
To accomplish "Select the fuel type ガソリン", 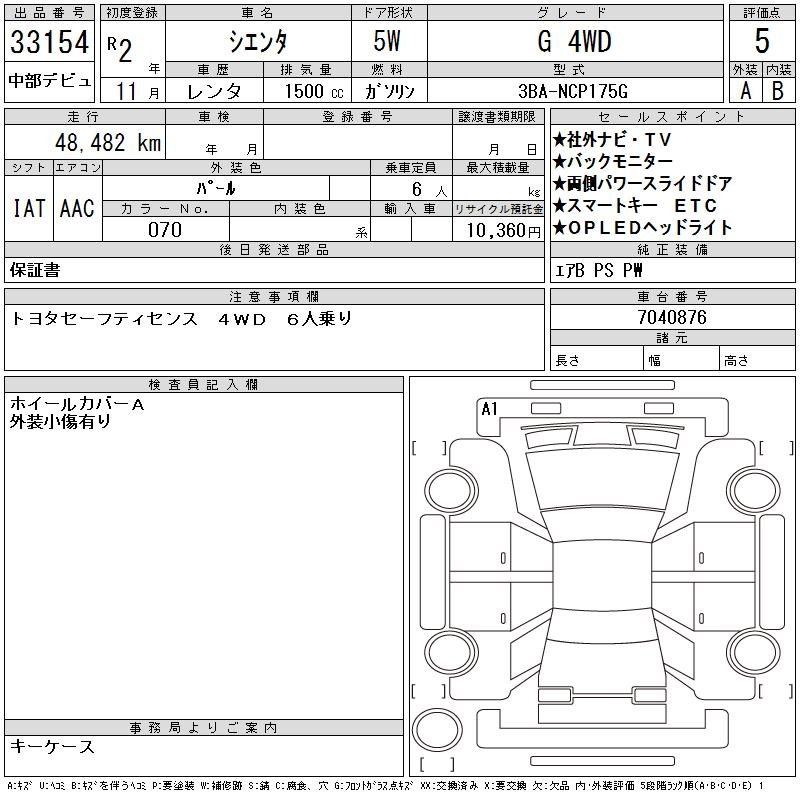I will click(389, 92).
